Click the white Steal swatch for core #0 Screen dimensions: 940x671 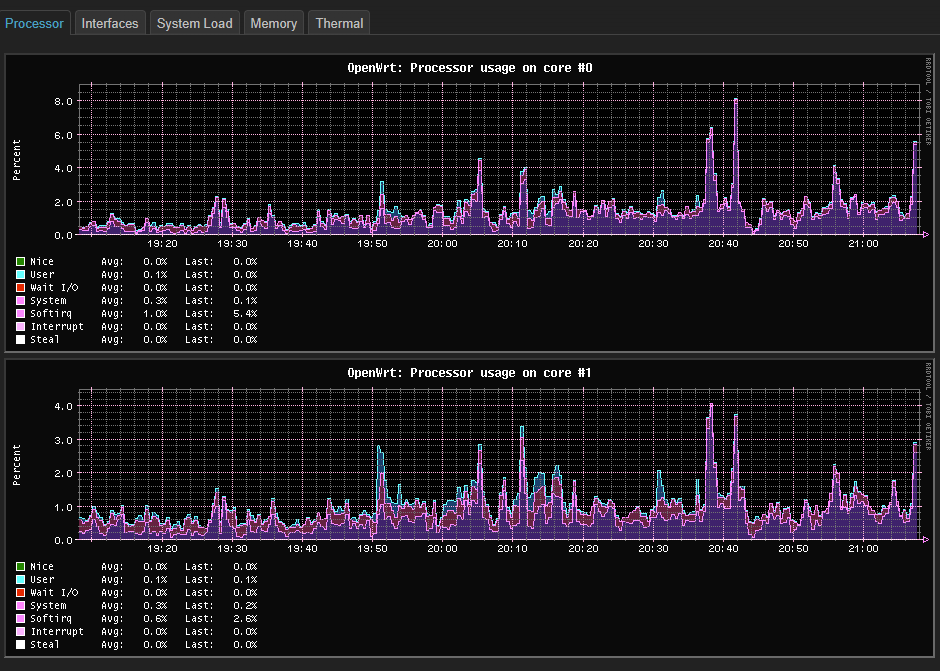[x=20, y=340]
